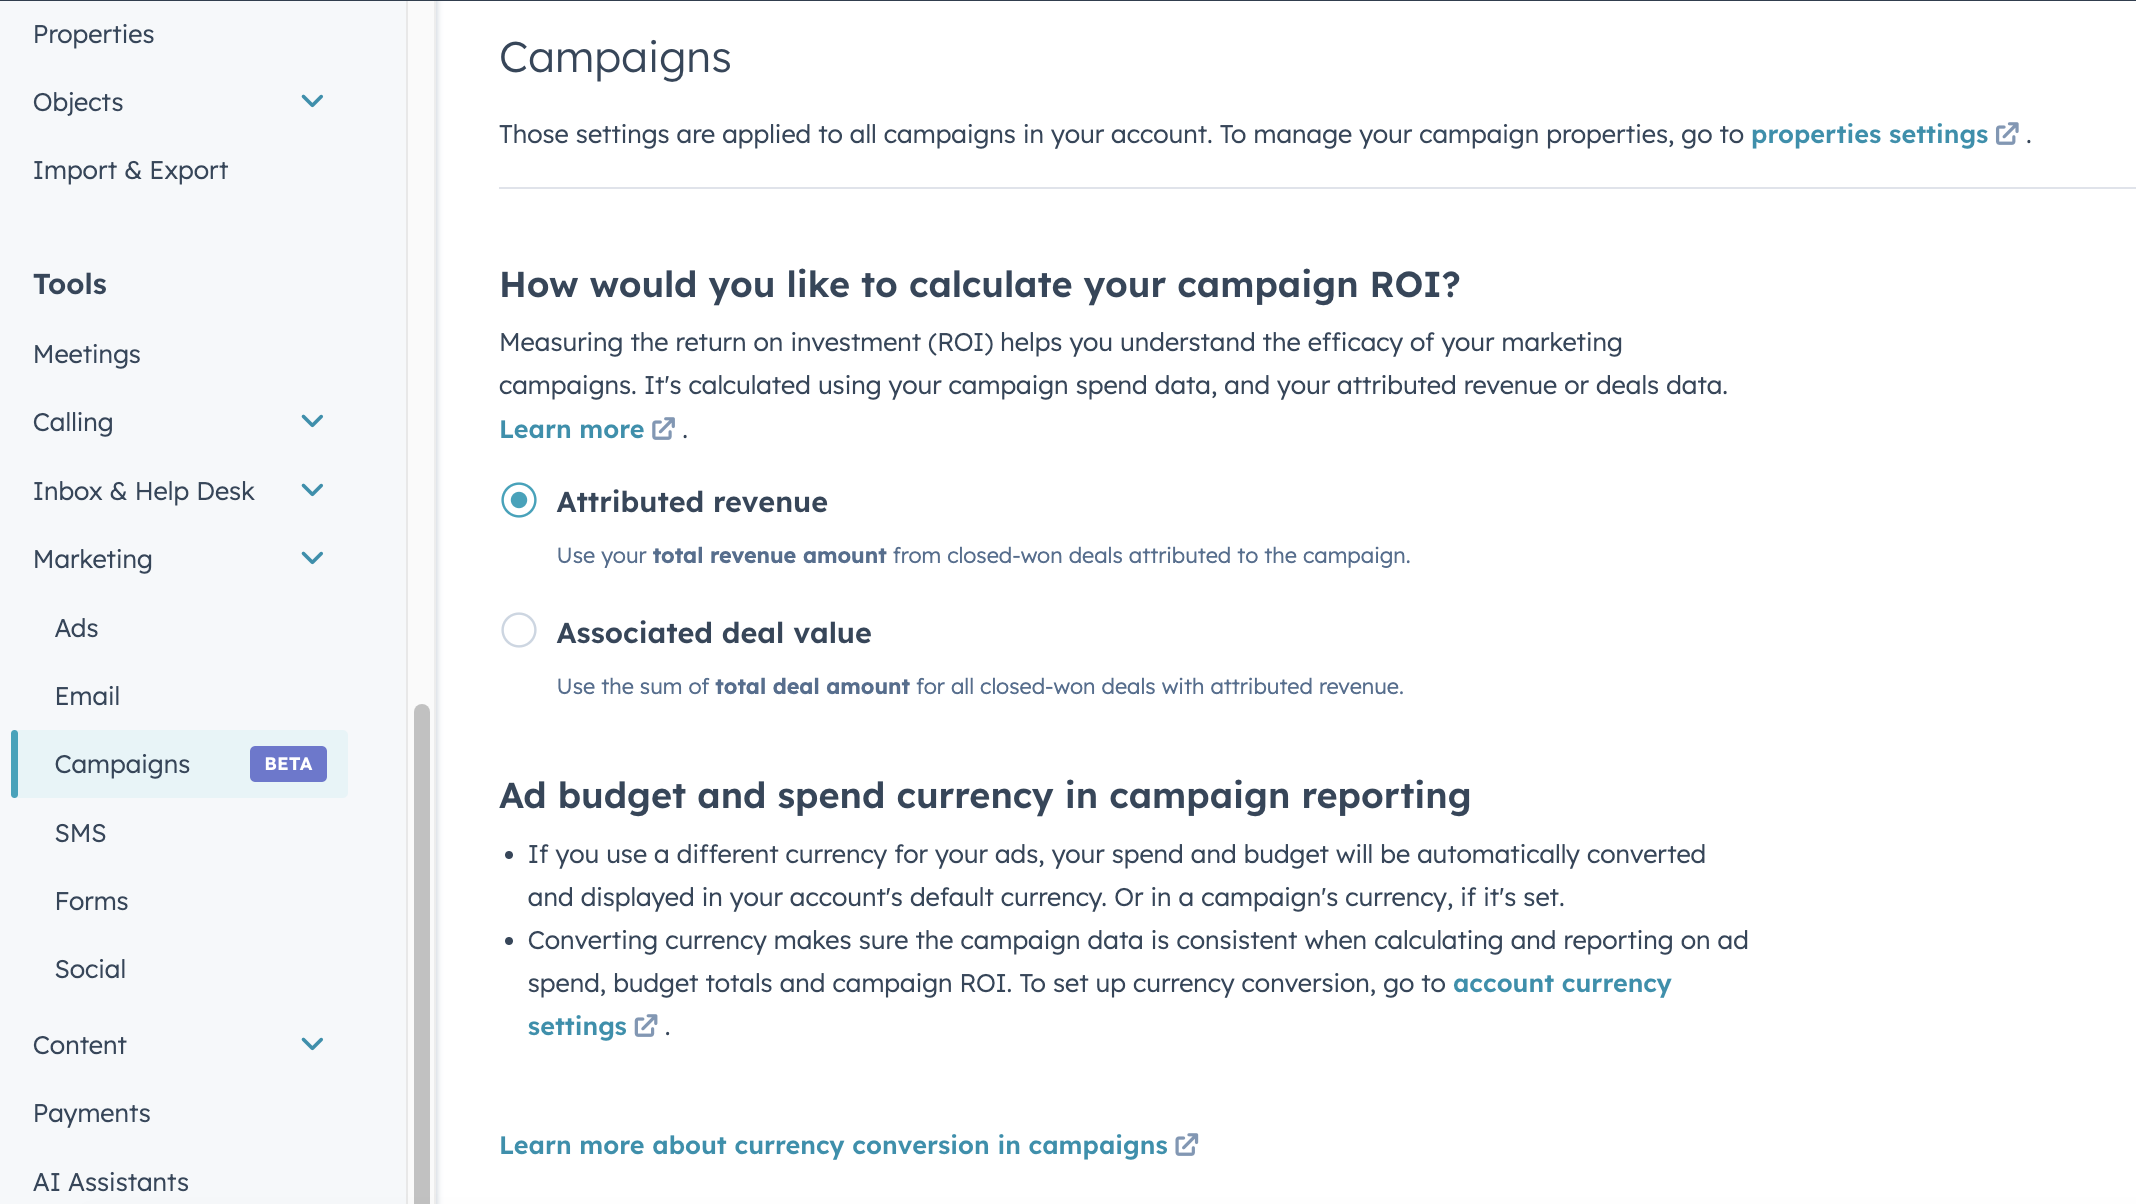Go to SMS settings in sidebar

tap(80, 833)
